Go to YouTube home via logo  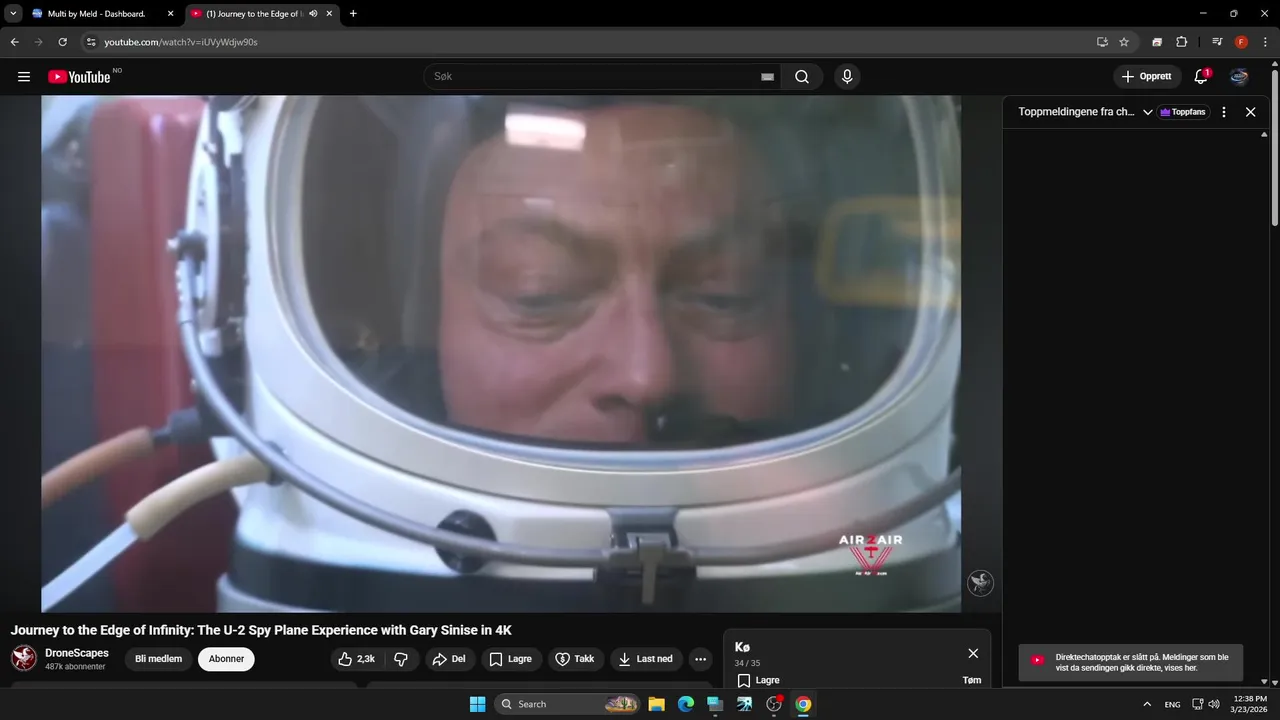click(x=79, y=77)
